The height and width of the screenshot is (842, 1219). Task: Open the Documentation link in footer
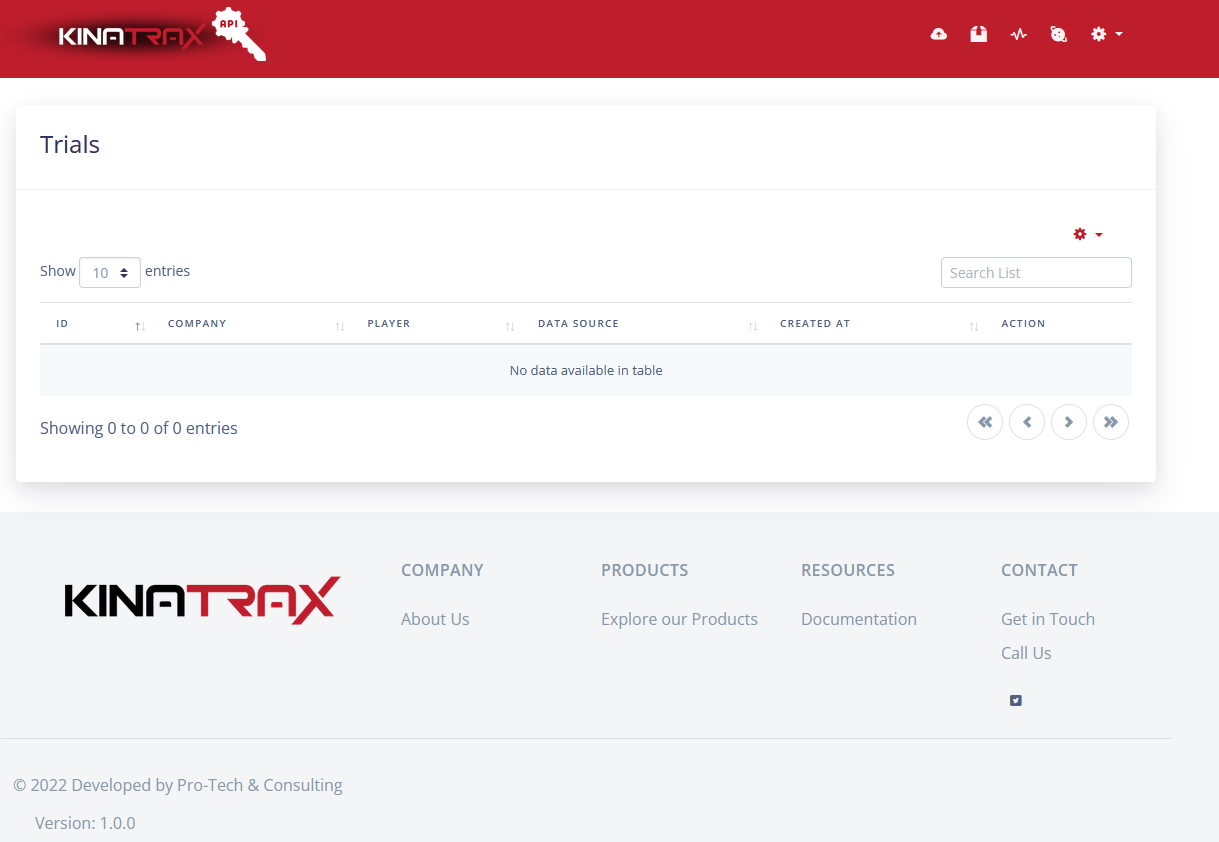[858, 619]
